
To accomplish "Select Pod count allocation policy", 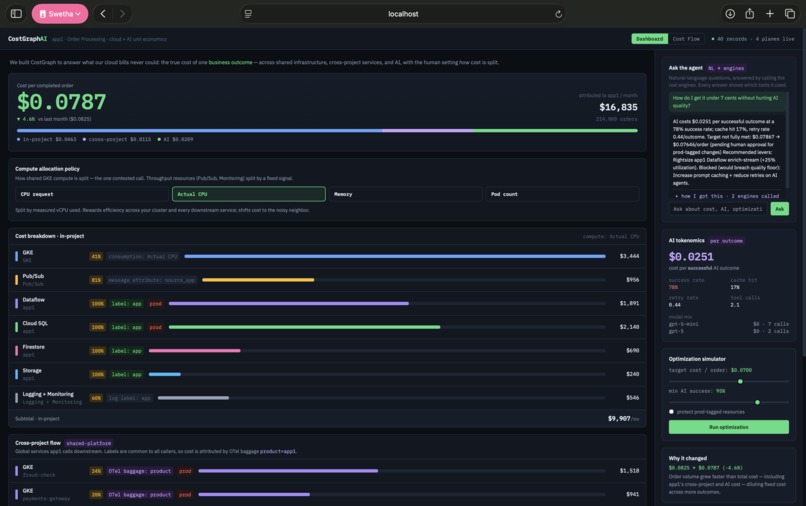I will [562, 194].
